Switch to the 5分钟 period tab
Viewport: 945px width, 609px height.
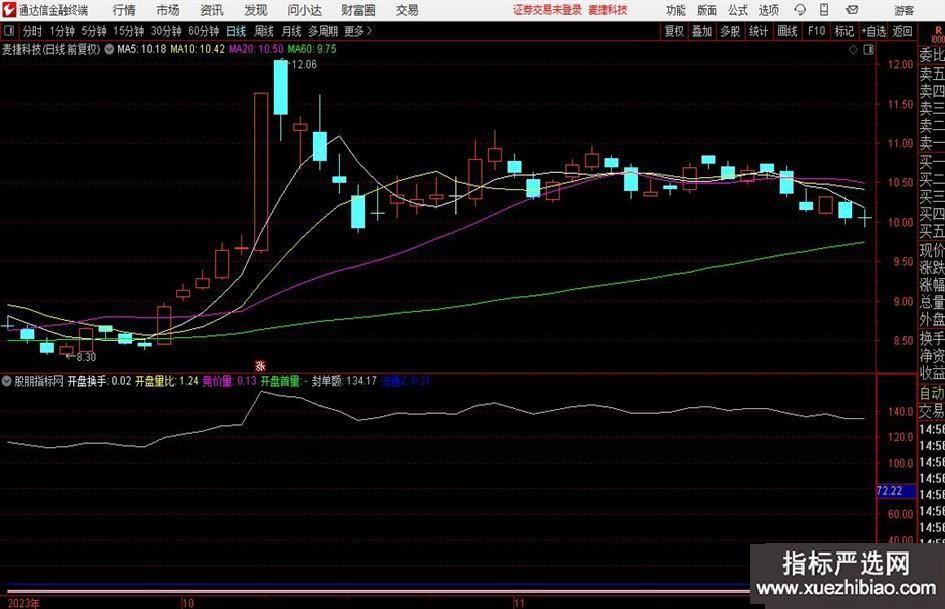(93, 31)
